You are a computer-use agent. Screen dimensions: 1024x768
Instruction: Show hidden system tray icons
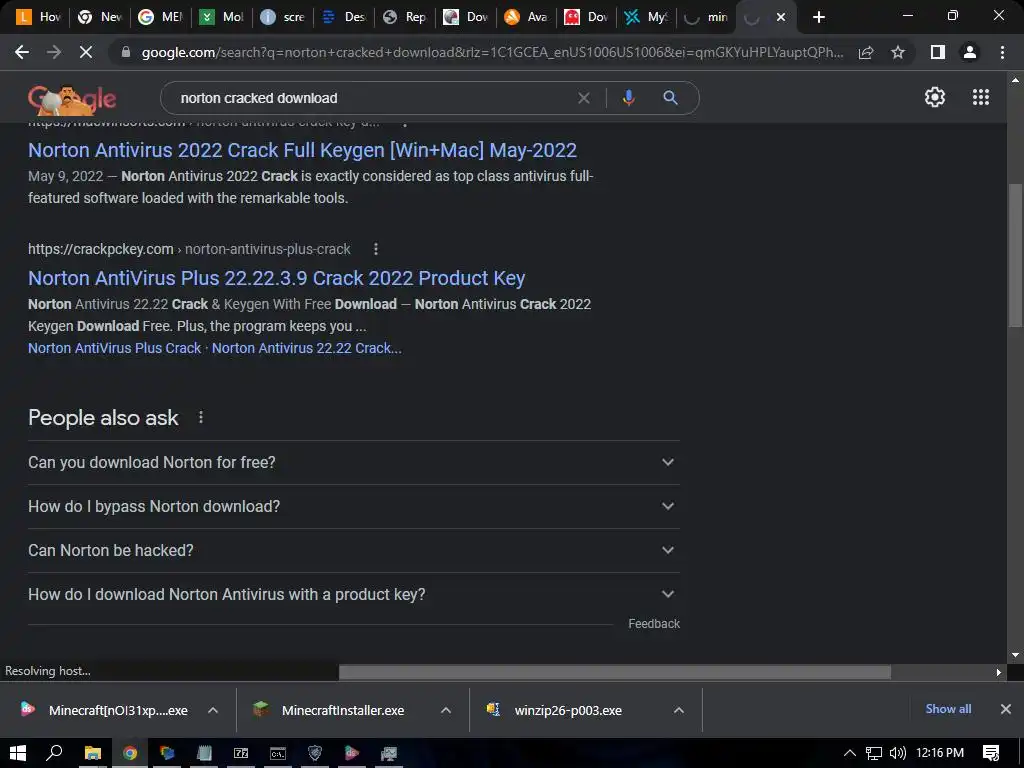coord(850,753)
